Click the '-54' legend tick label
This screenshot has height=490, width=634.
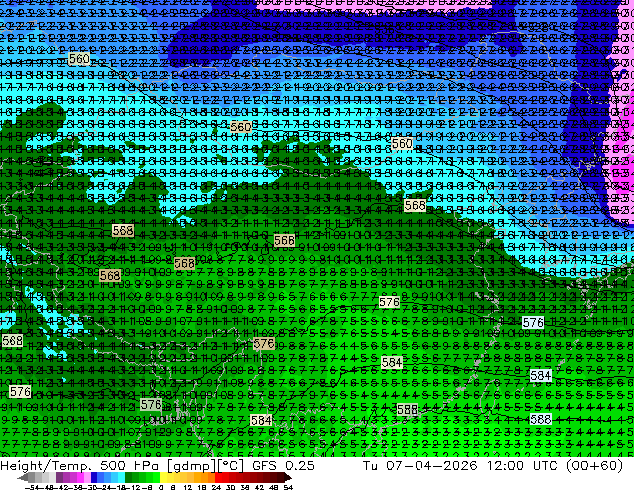pos(32,488)
